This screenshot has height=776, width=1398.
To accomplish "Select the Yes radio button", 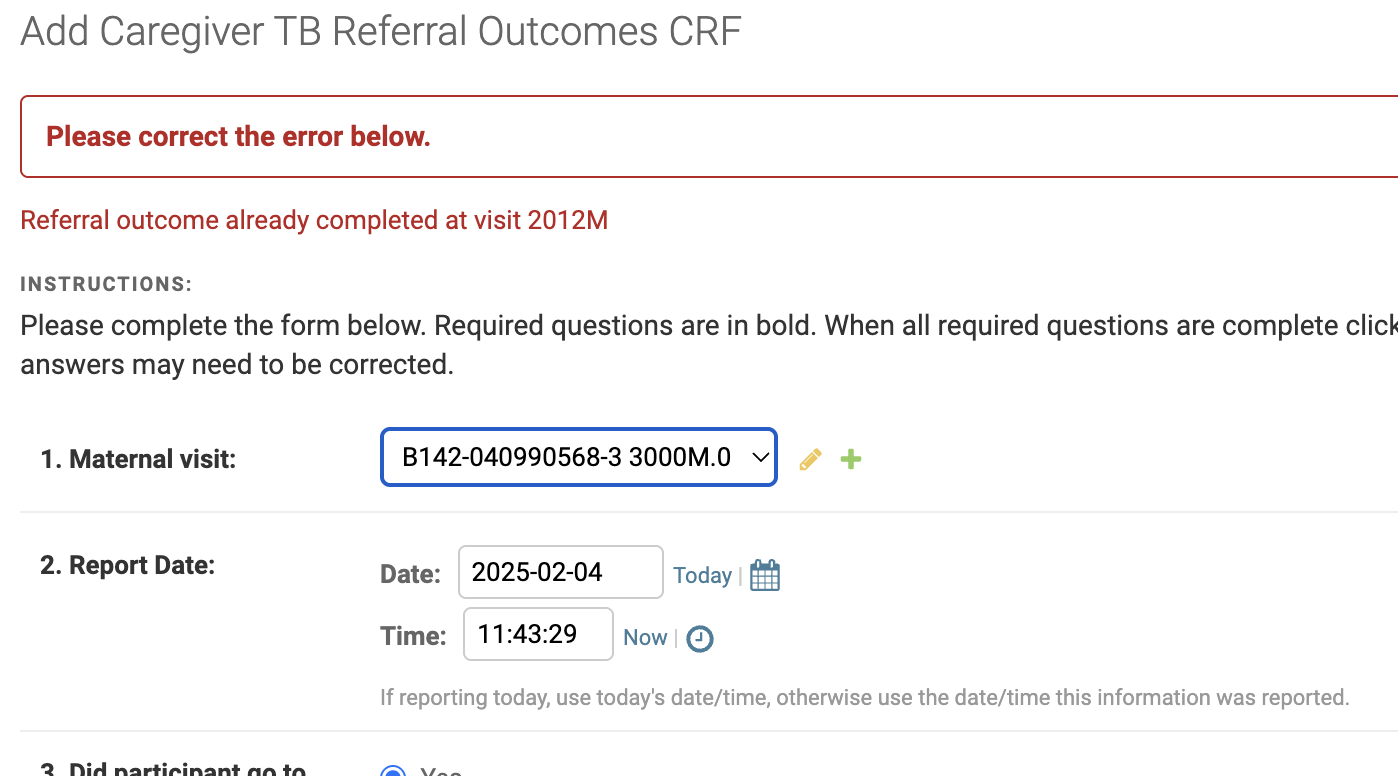I will (394, 772).
